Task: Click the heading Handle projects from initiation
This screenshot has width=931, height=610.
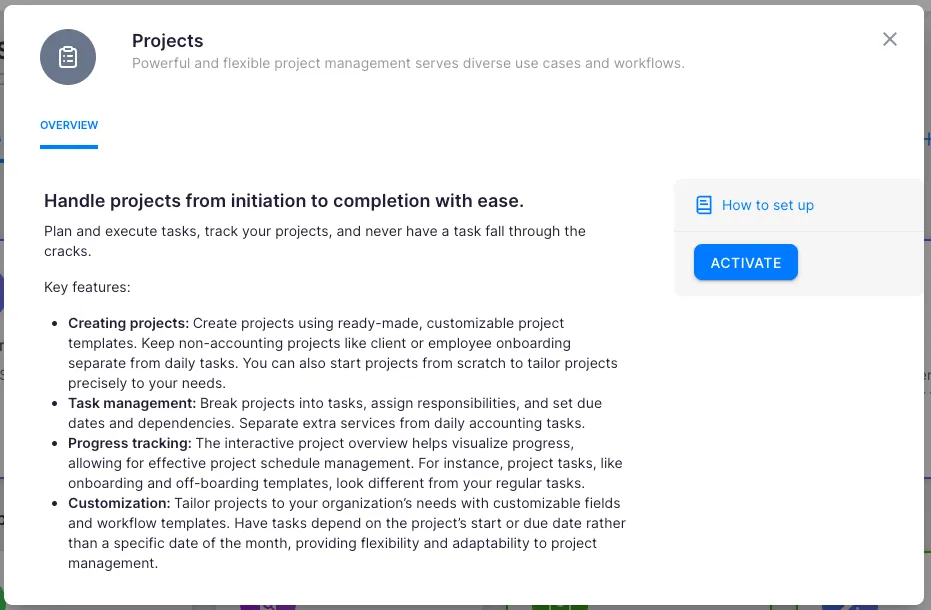Action: [x=284, y=201]
